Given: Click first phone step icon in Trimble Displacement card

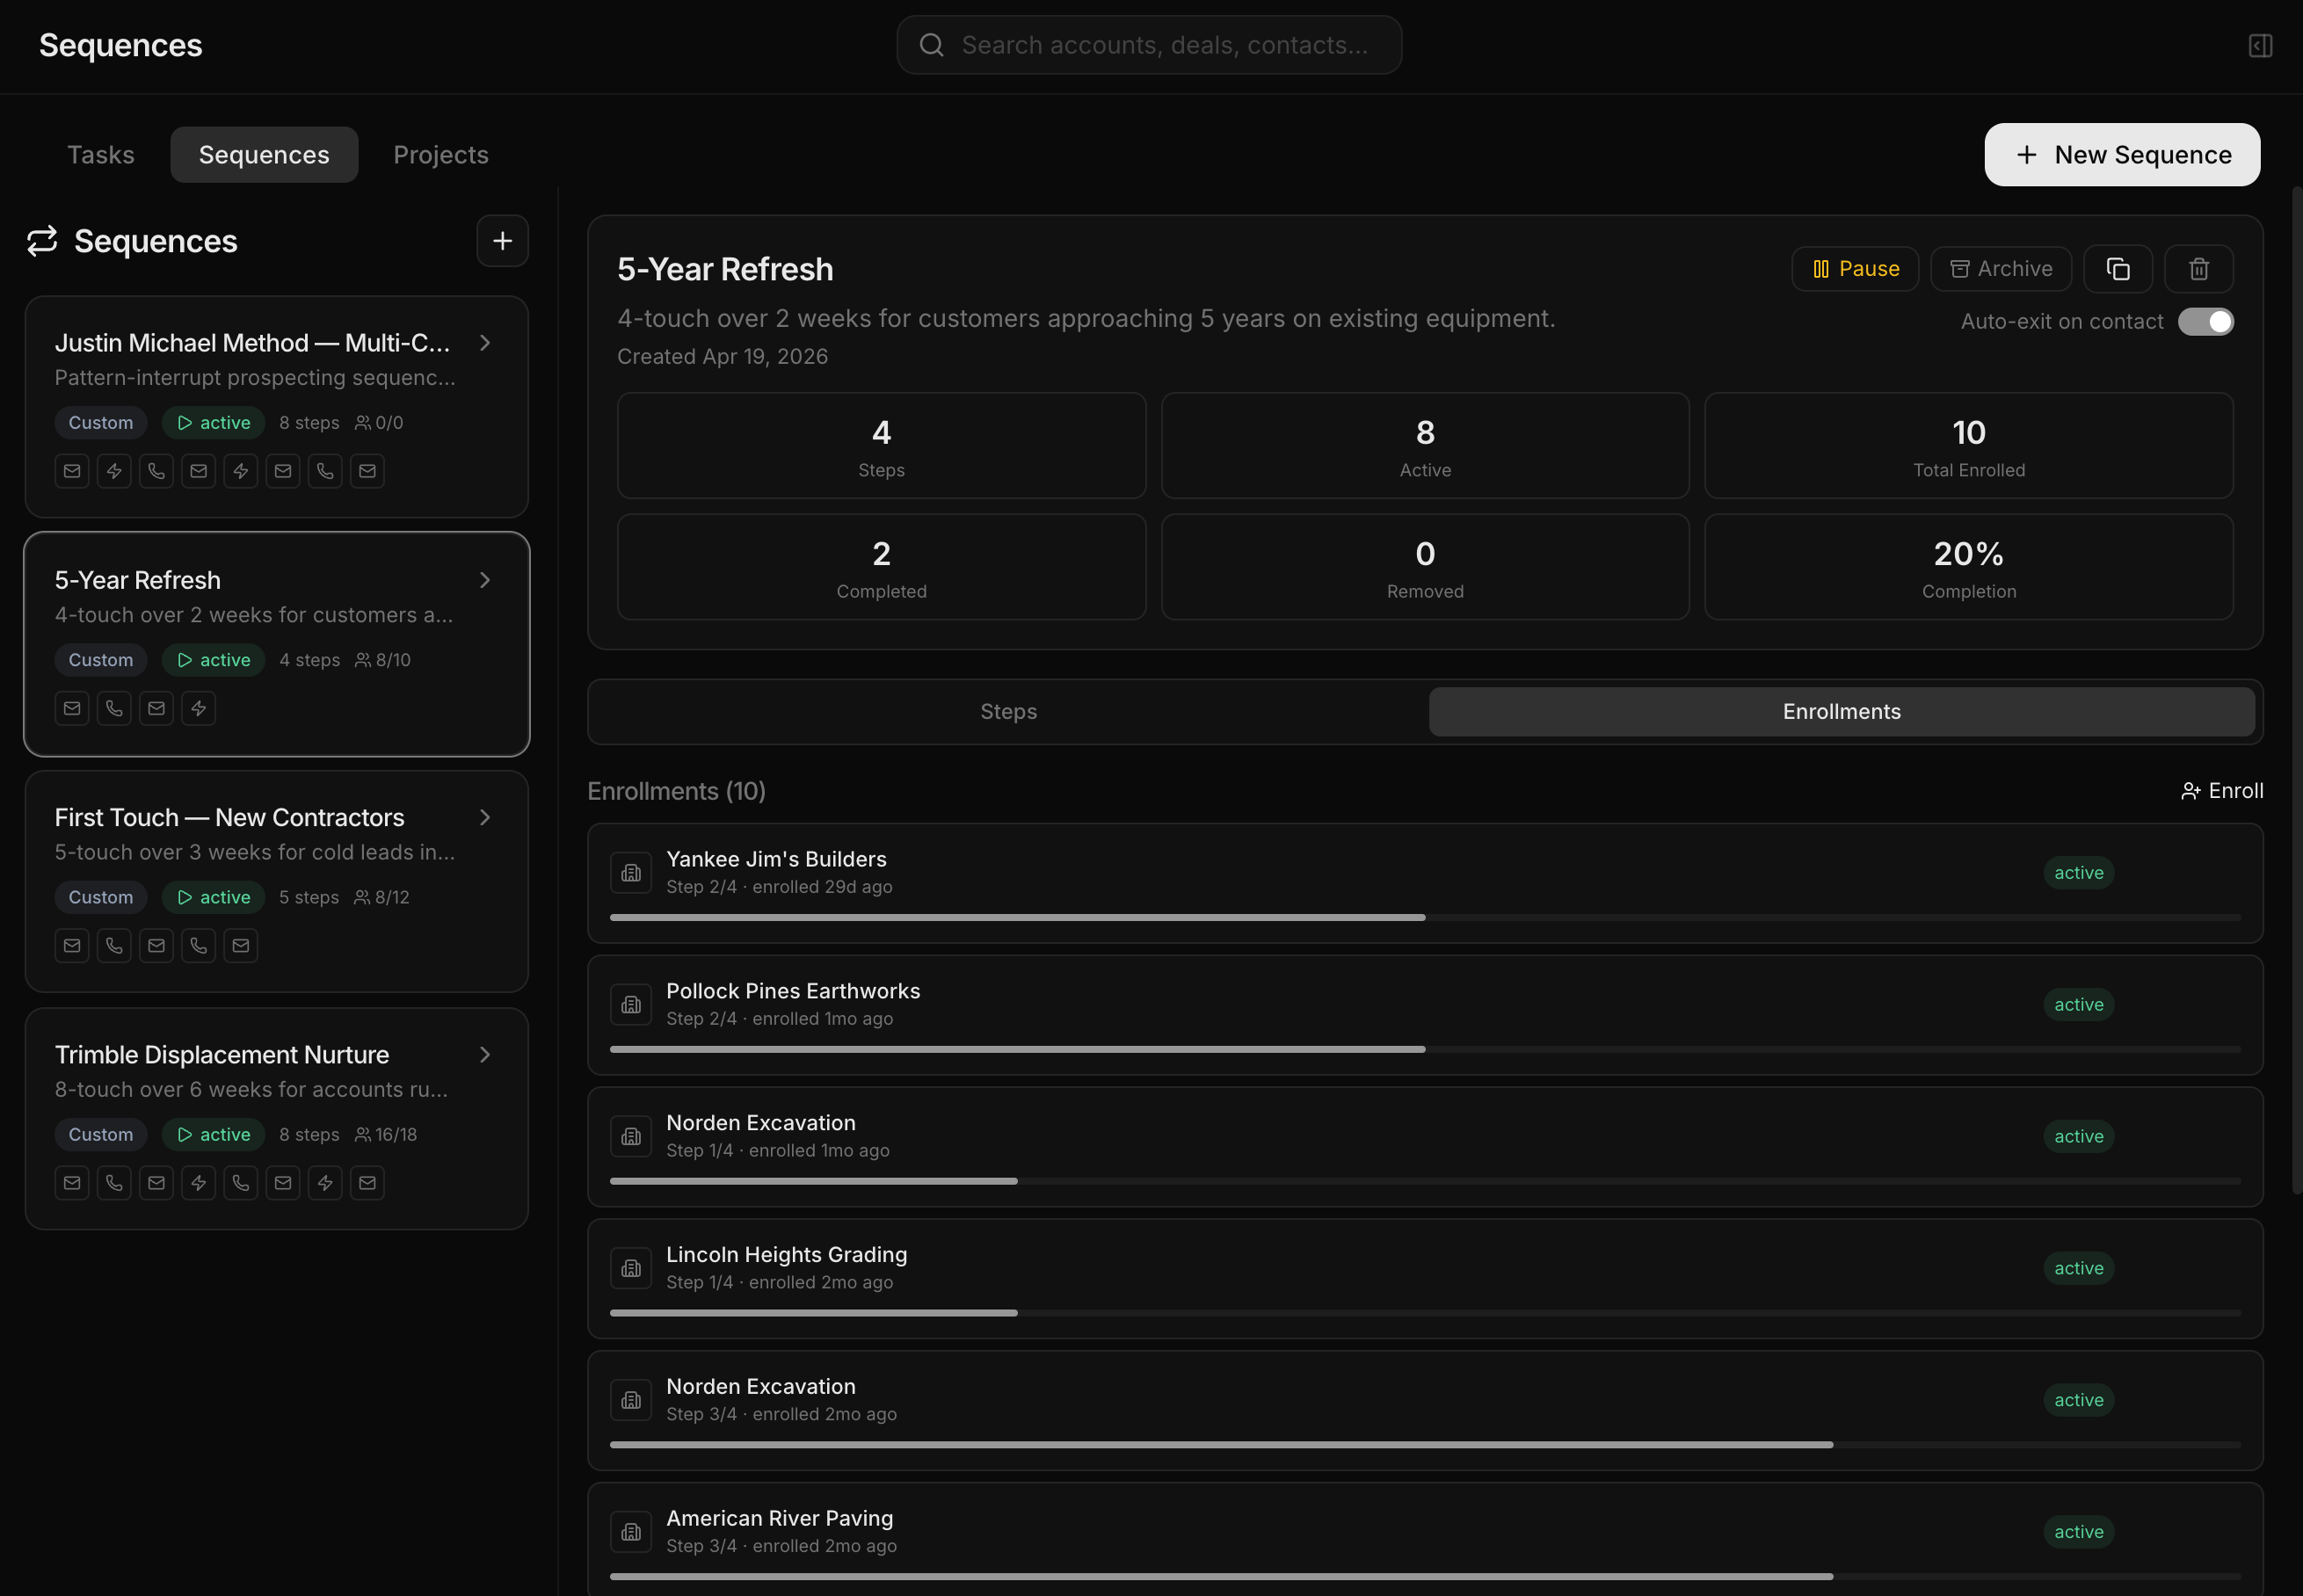Looking at the screenshot, I should coord(114,1183).
